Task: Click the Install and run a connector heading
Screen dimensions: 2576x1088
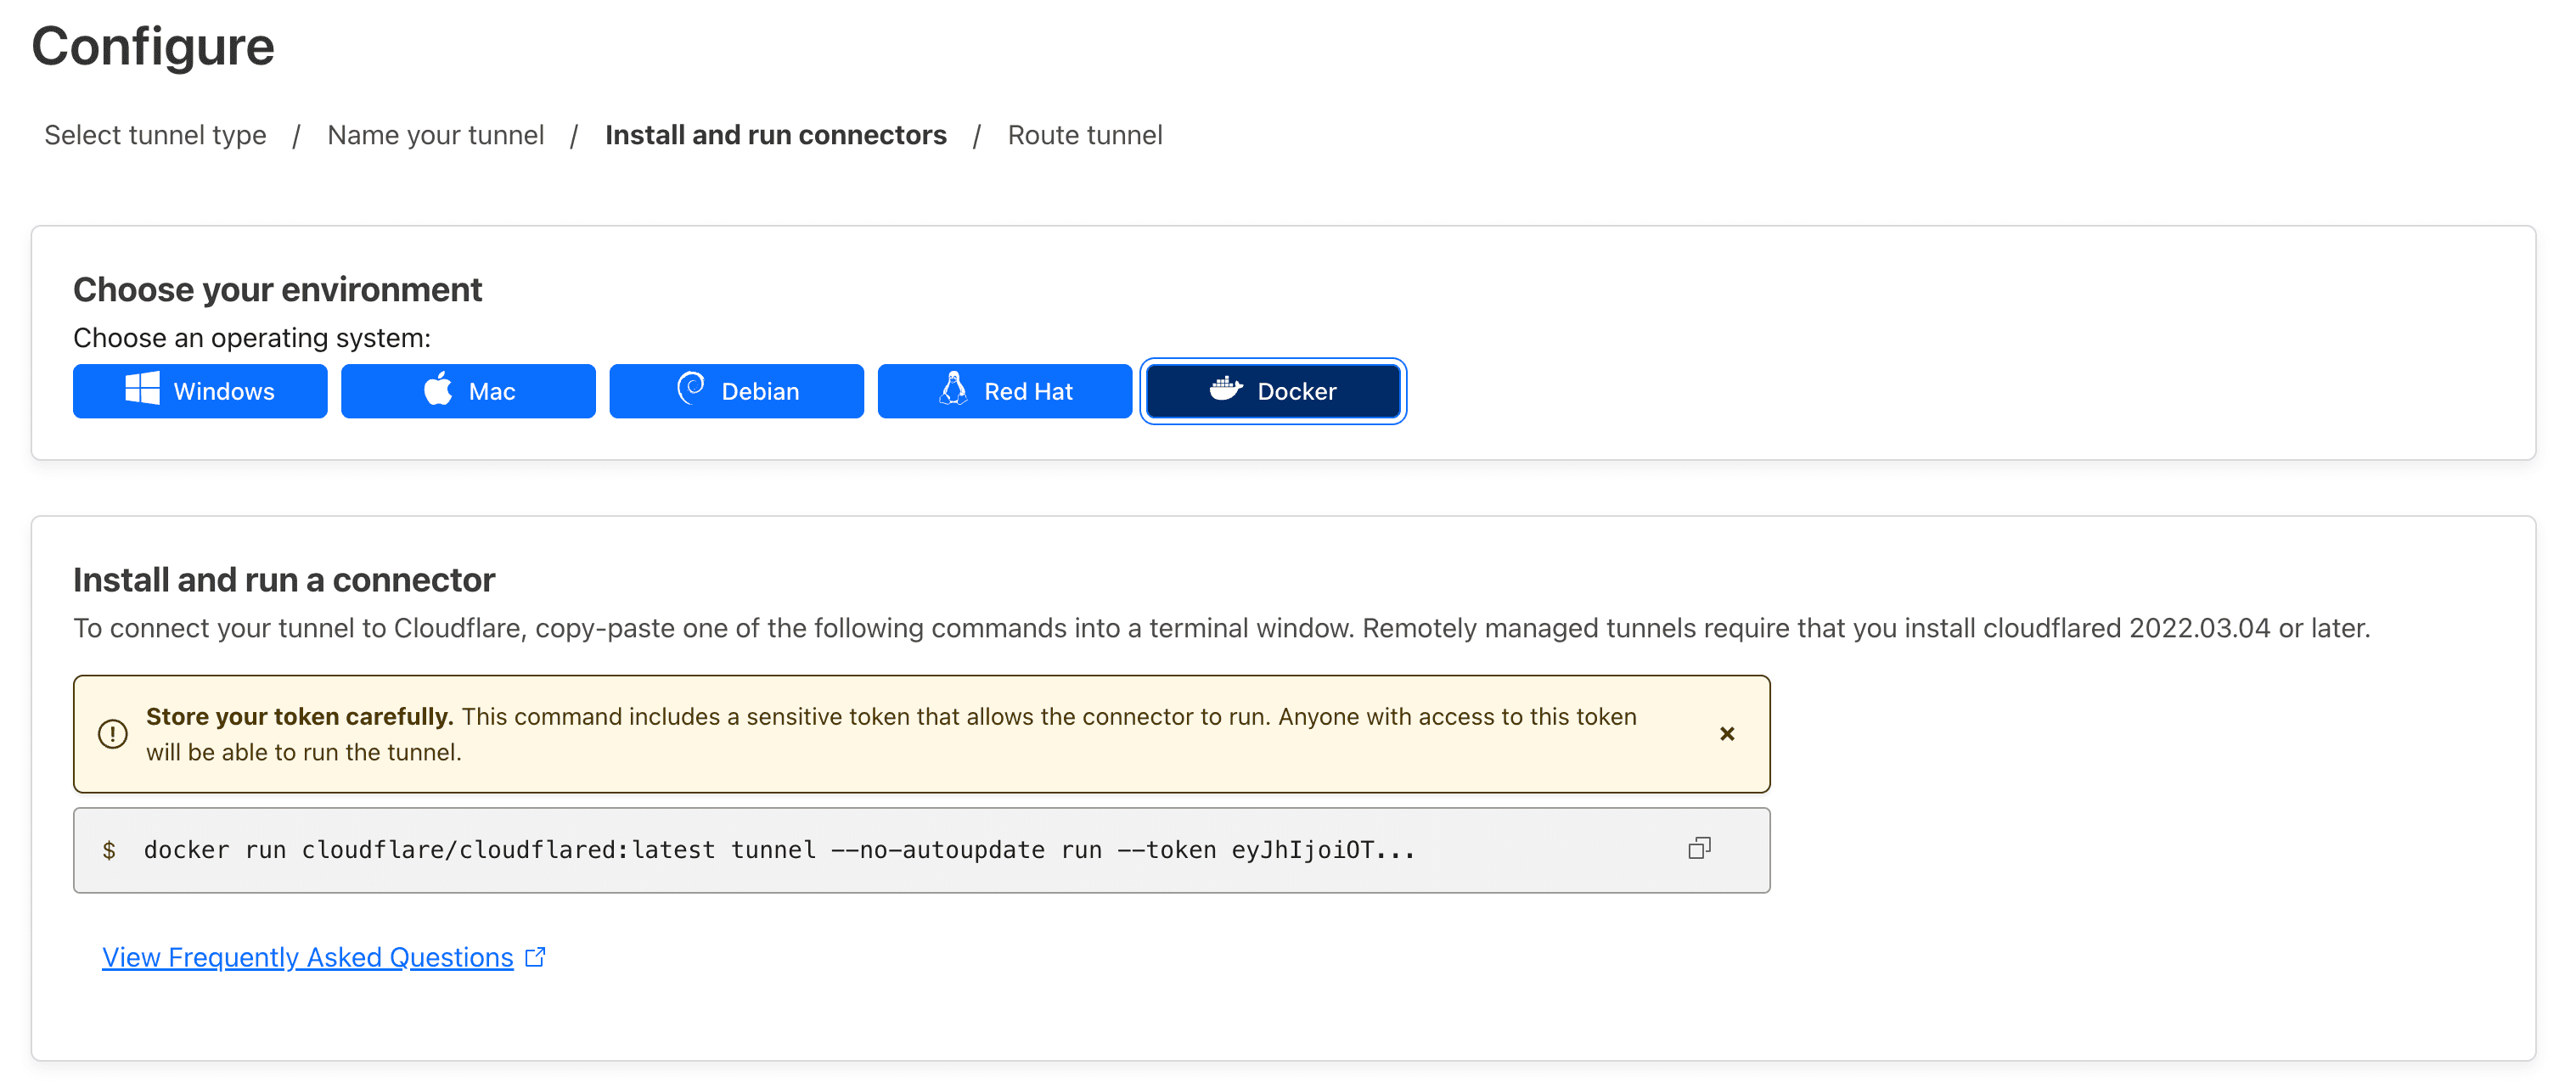Action: [284, 580]
